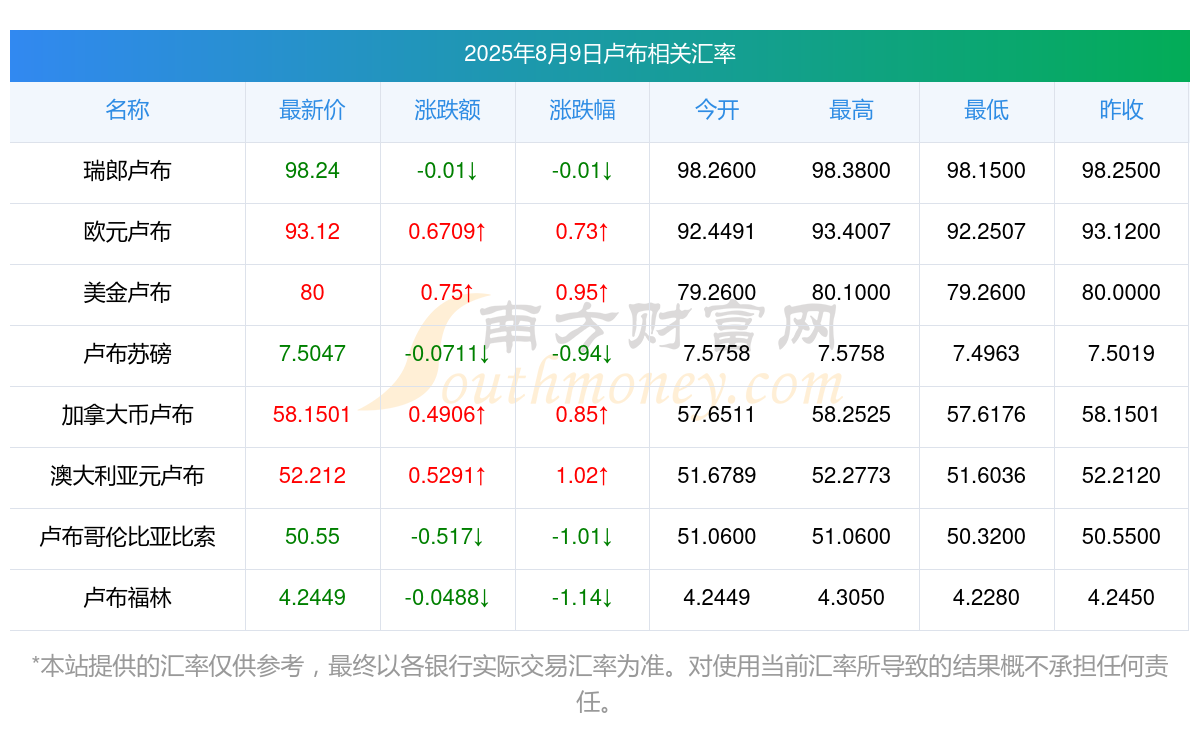Click change percent 0.85↑
Image resolution: width=1200 pixels, height=733 pixels.
[x=582, y=415]
